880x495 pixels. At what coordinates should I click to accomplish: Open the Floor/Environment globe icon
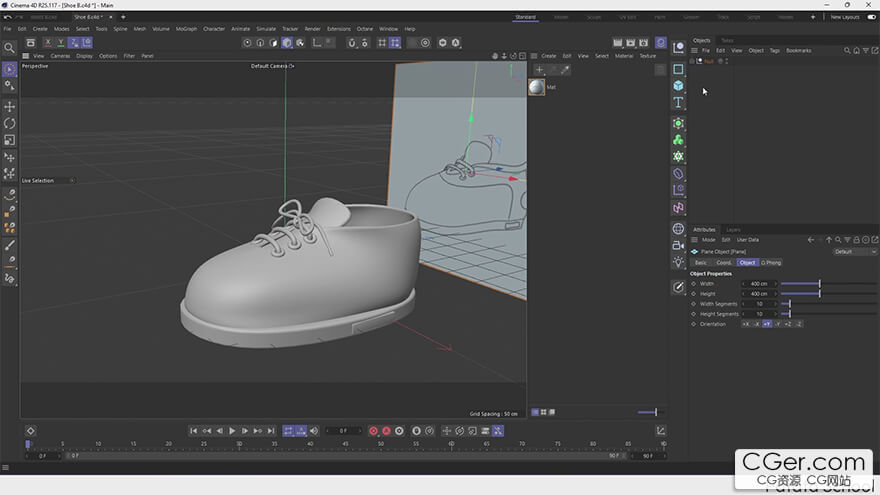(679, 228)
